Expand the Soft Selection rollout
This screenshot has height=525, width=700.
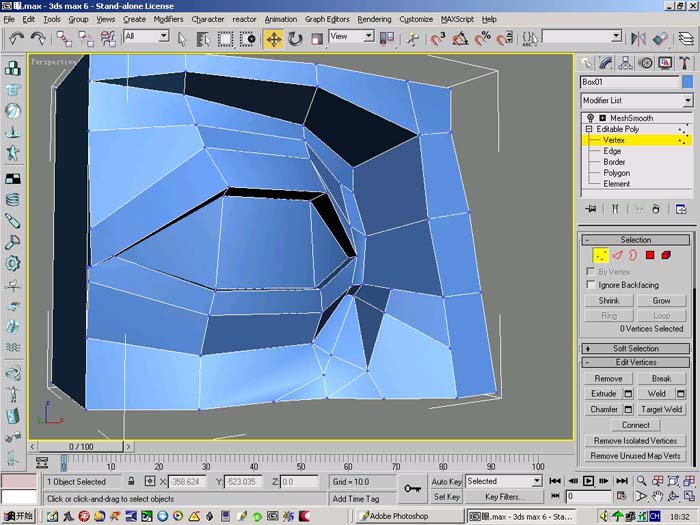click(635, 348)
